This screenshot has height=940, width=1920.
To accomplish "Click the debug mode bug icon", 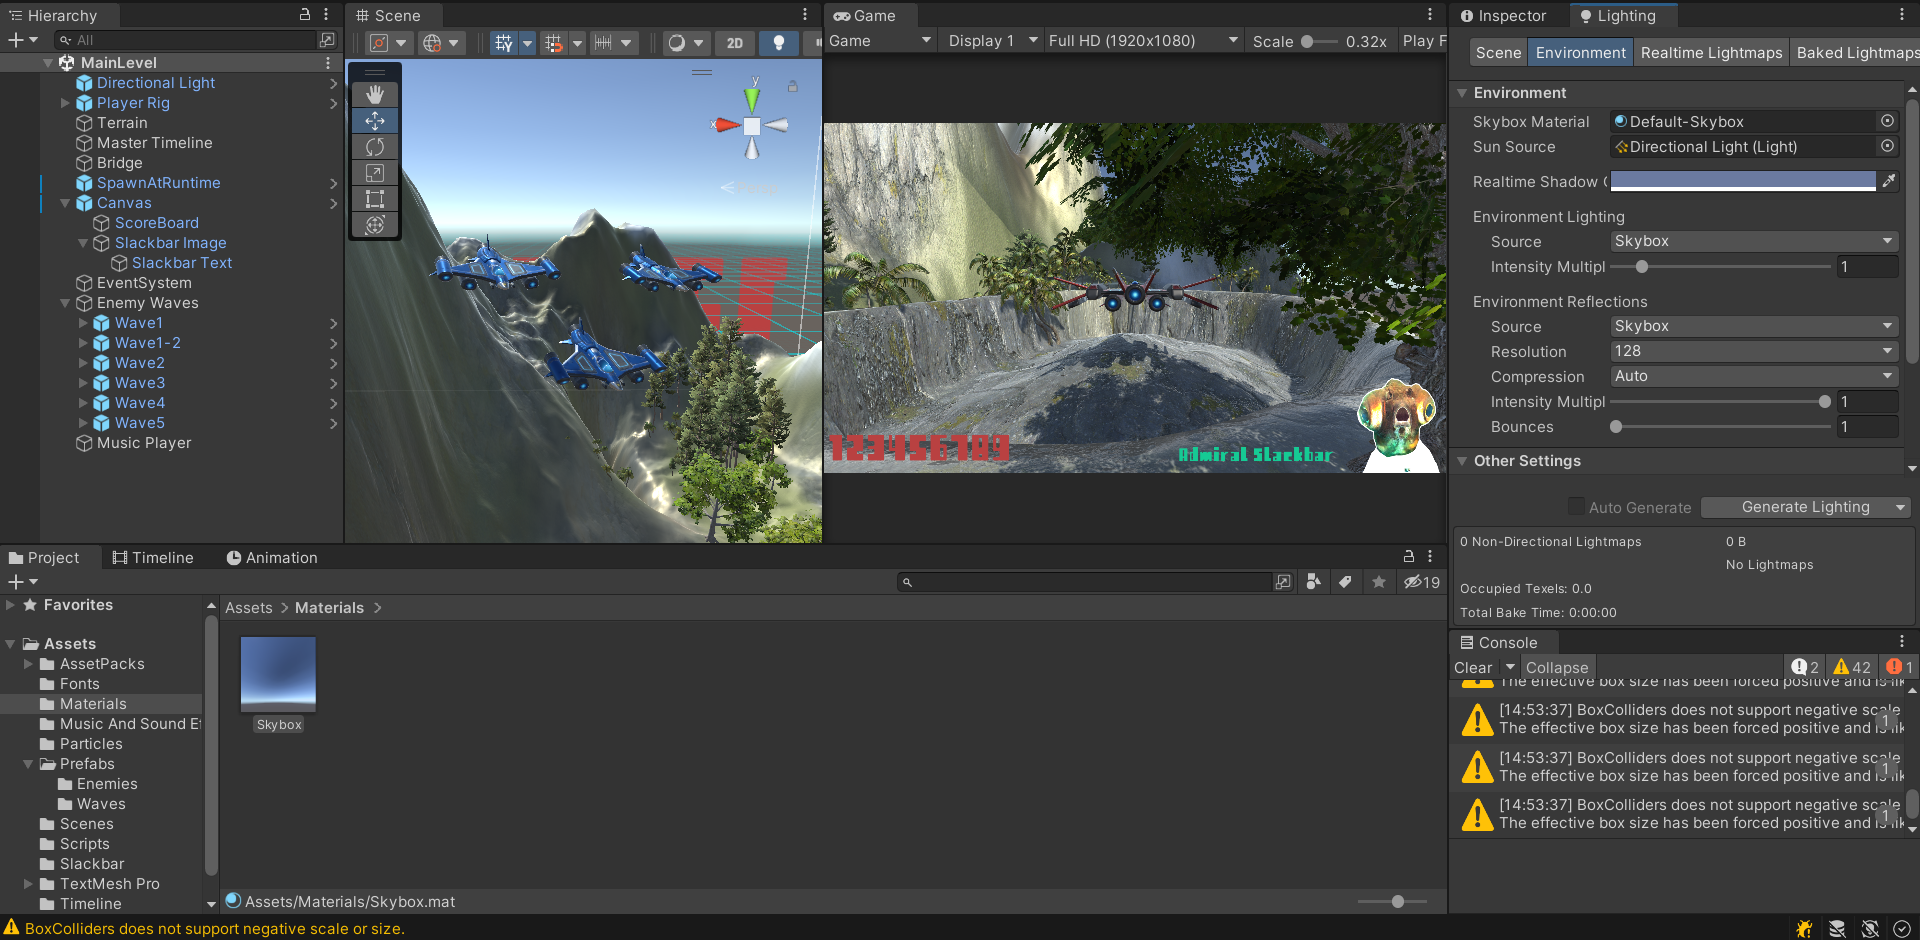I will click(1804, 929).
